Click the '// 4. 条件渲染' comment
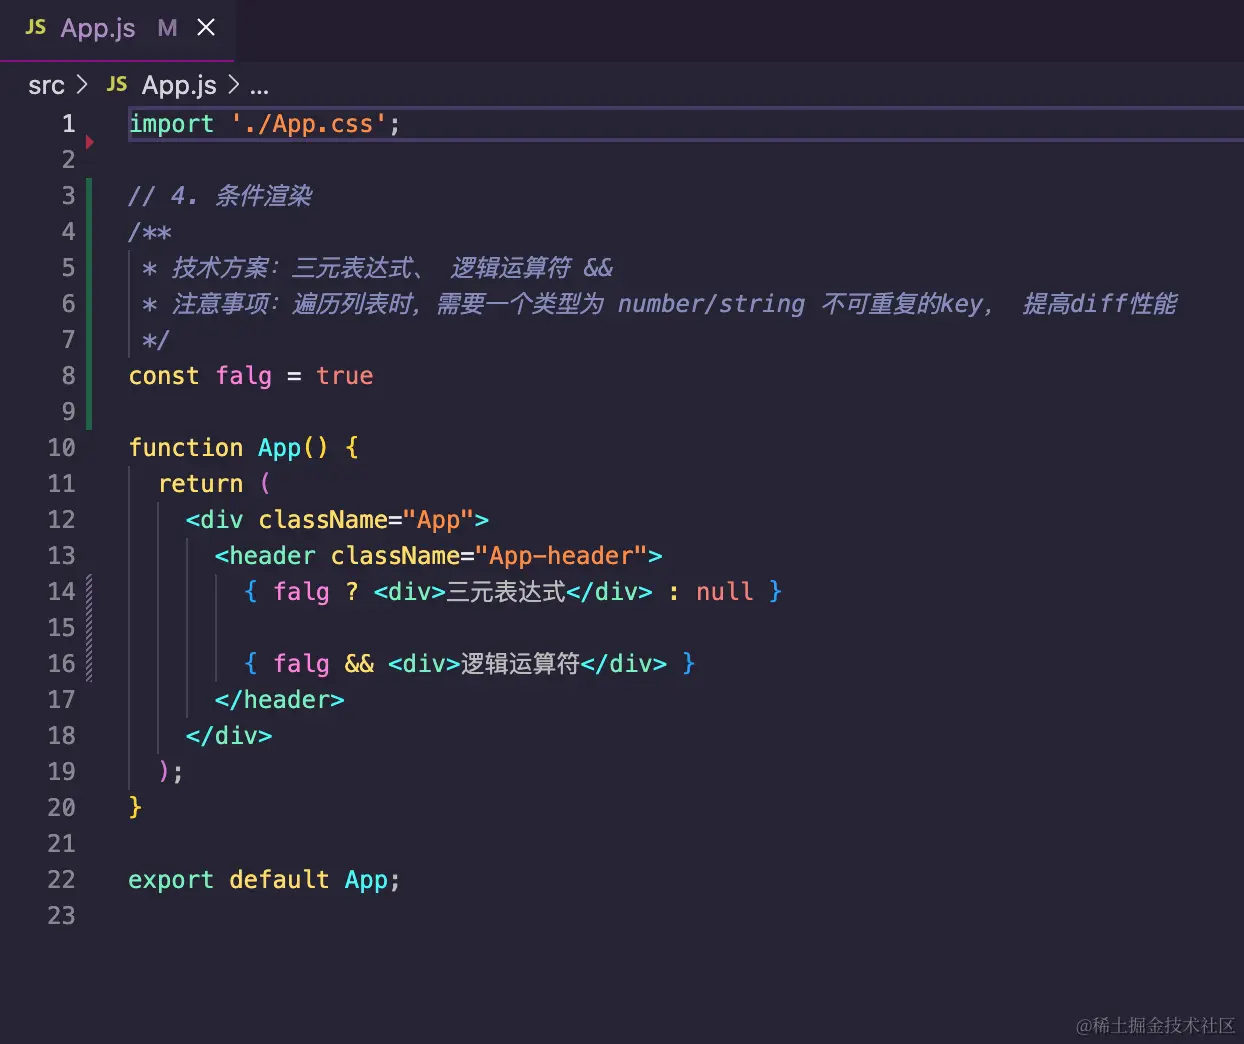Screen dimensions: 1244x1044 [x=220, y=196]
